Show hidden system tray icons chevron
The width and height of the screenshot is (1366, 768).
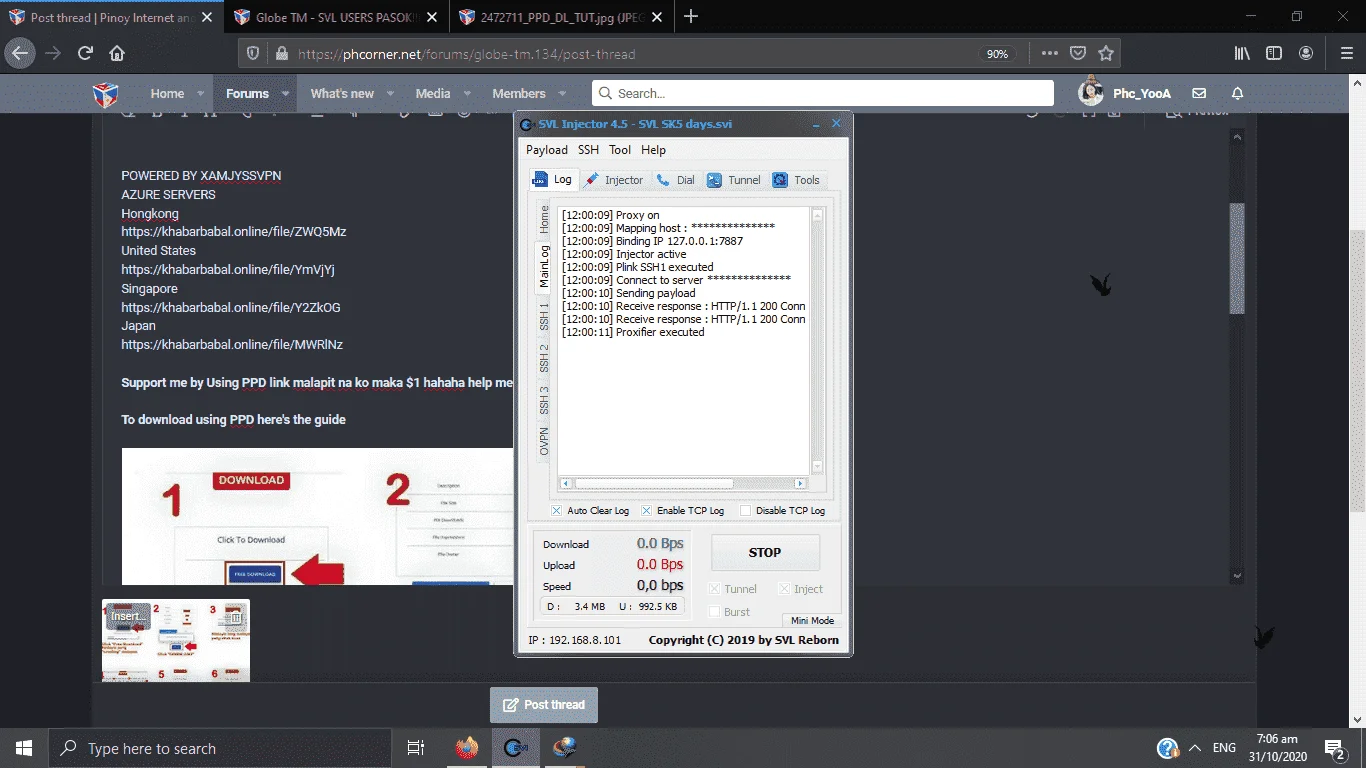[x=1195, y=748]
